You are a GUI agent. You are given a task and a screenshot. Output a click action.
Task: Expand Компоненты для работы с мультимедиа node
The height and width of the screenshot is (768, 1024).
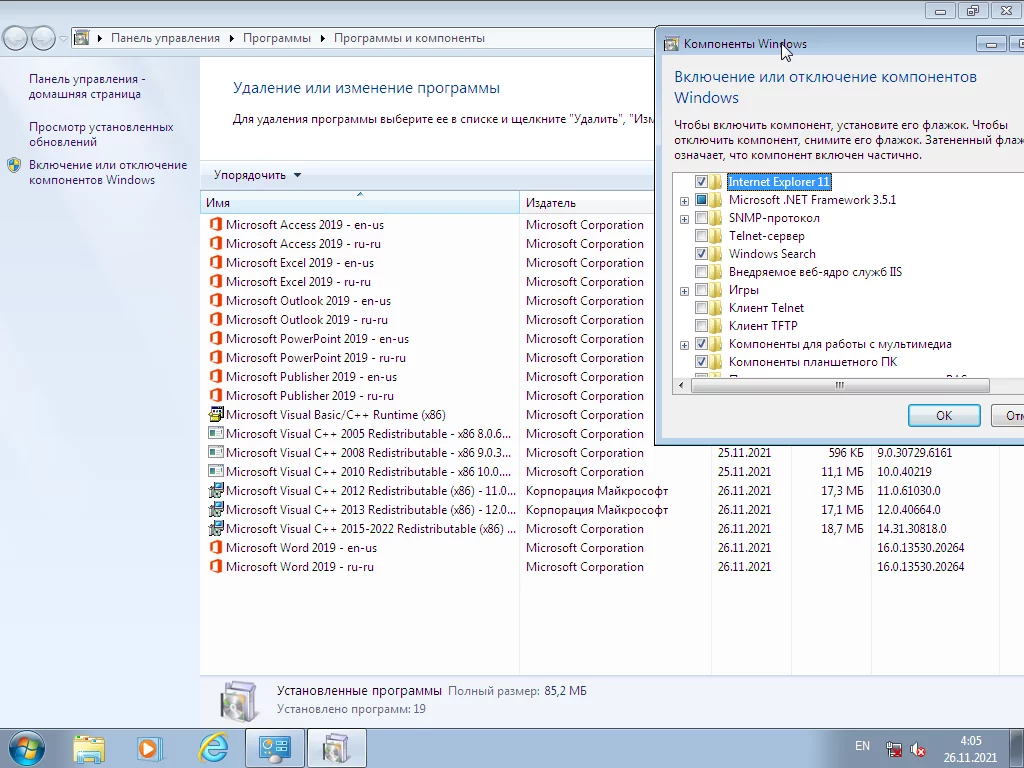(x=684, y=345)
